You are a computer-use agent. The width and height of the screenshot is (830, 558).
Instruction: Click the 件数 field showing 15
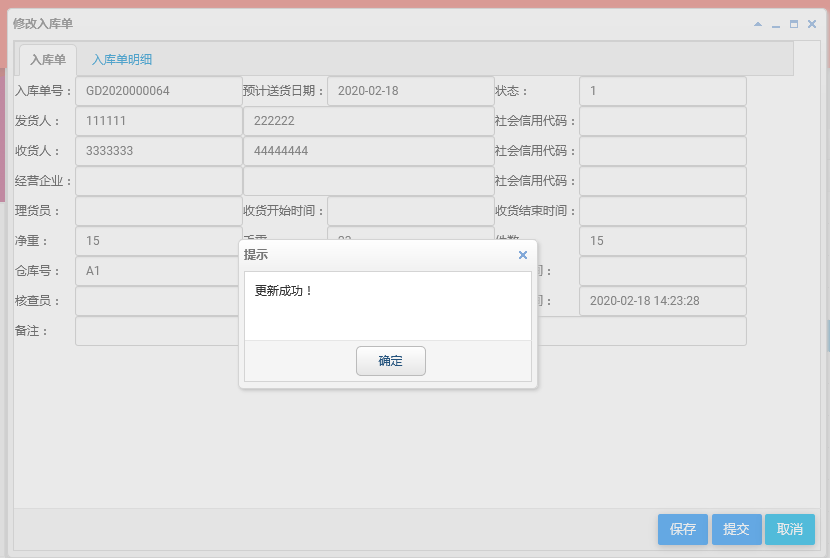coord(663,241)
